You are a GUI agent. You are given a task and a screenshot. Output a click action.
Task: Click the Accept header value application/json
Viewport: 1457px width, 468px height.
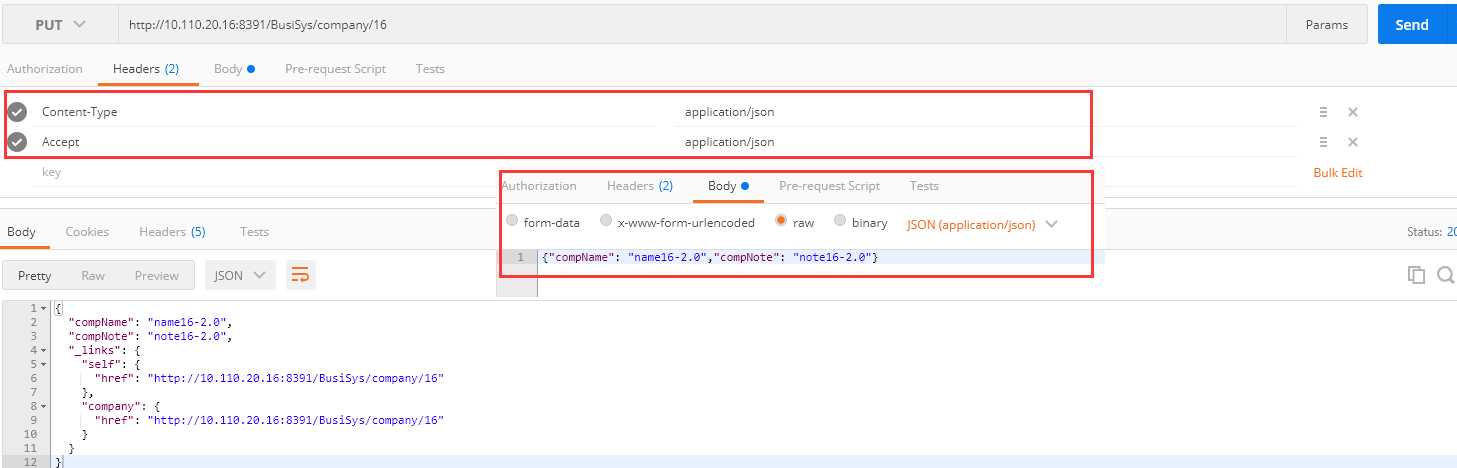pyautogui.click(x=729, y=142)
